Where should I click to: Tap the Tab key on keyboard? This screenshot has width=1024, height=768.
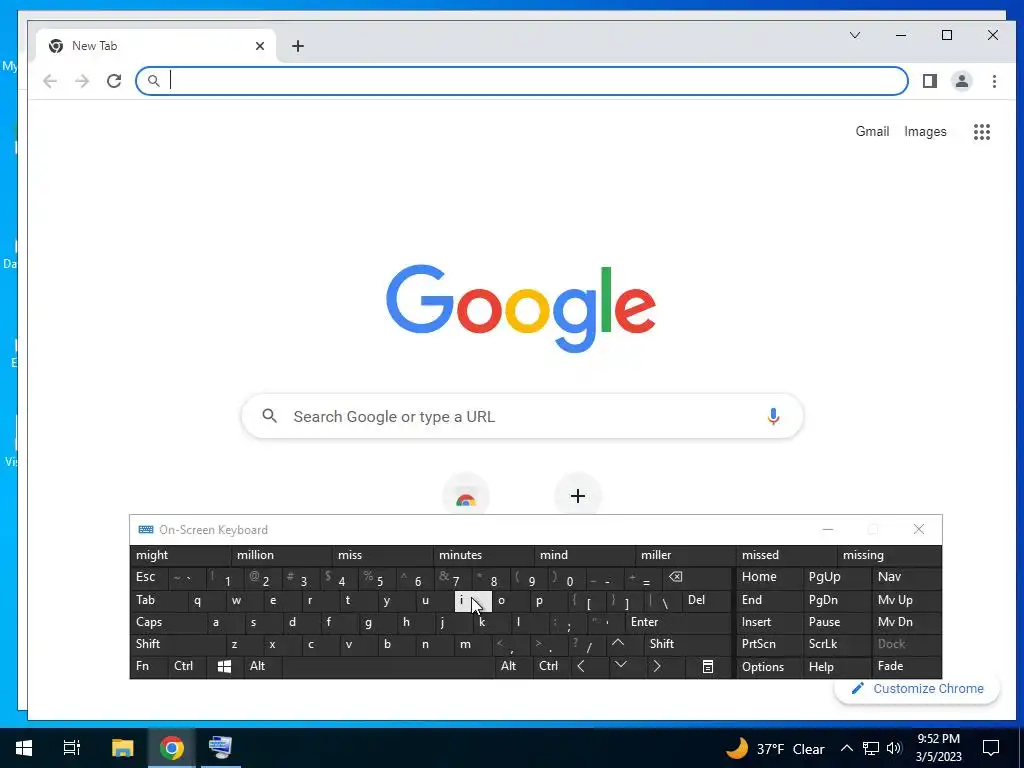[x=158, y=600]
